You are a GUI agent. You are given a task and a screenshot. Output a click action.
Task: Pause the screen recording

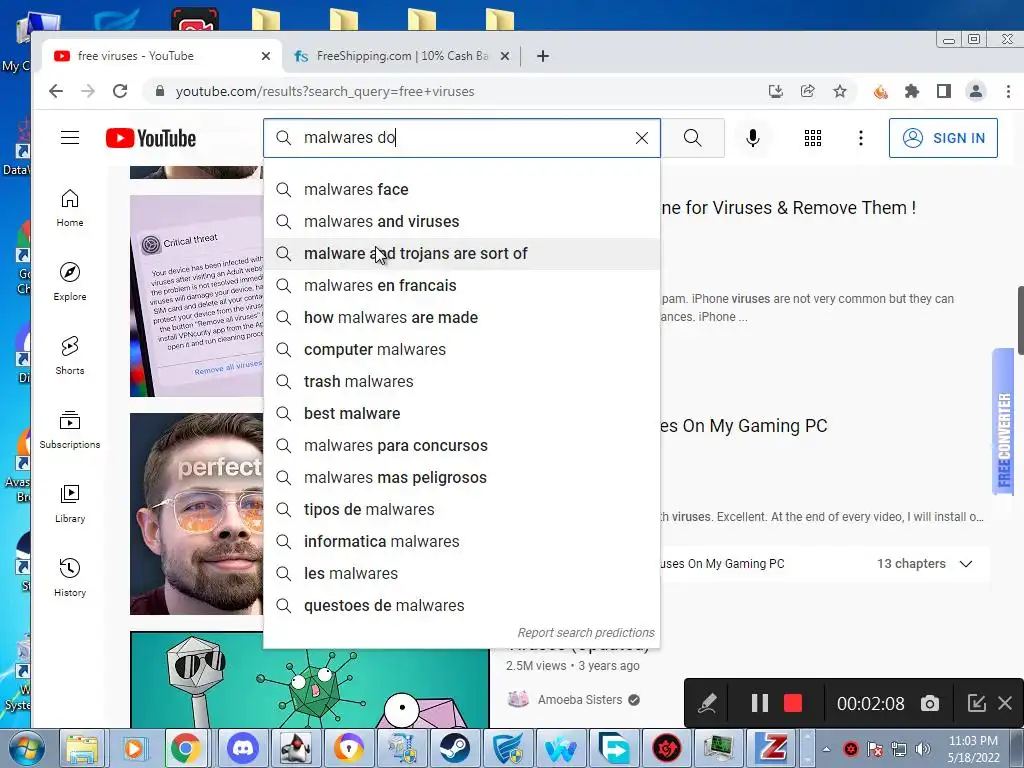760,703
